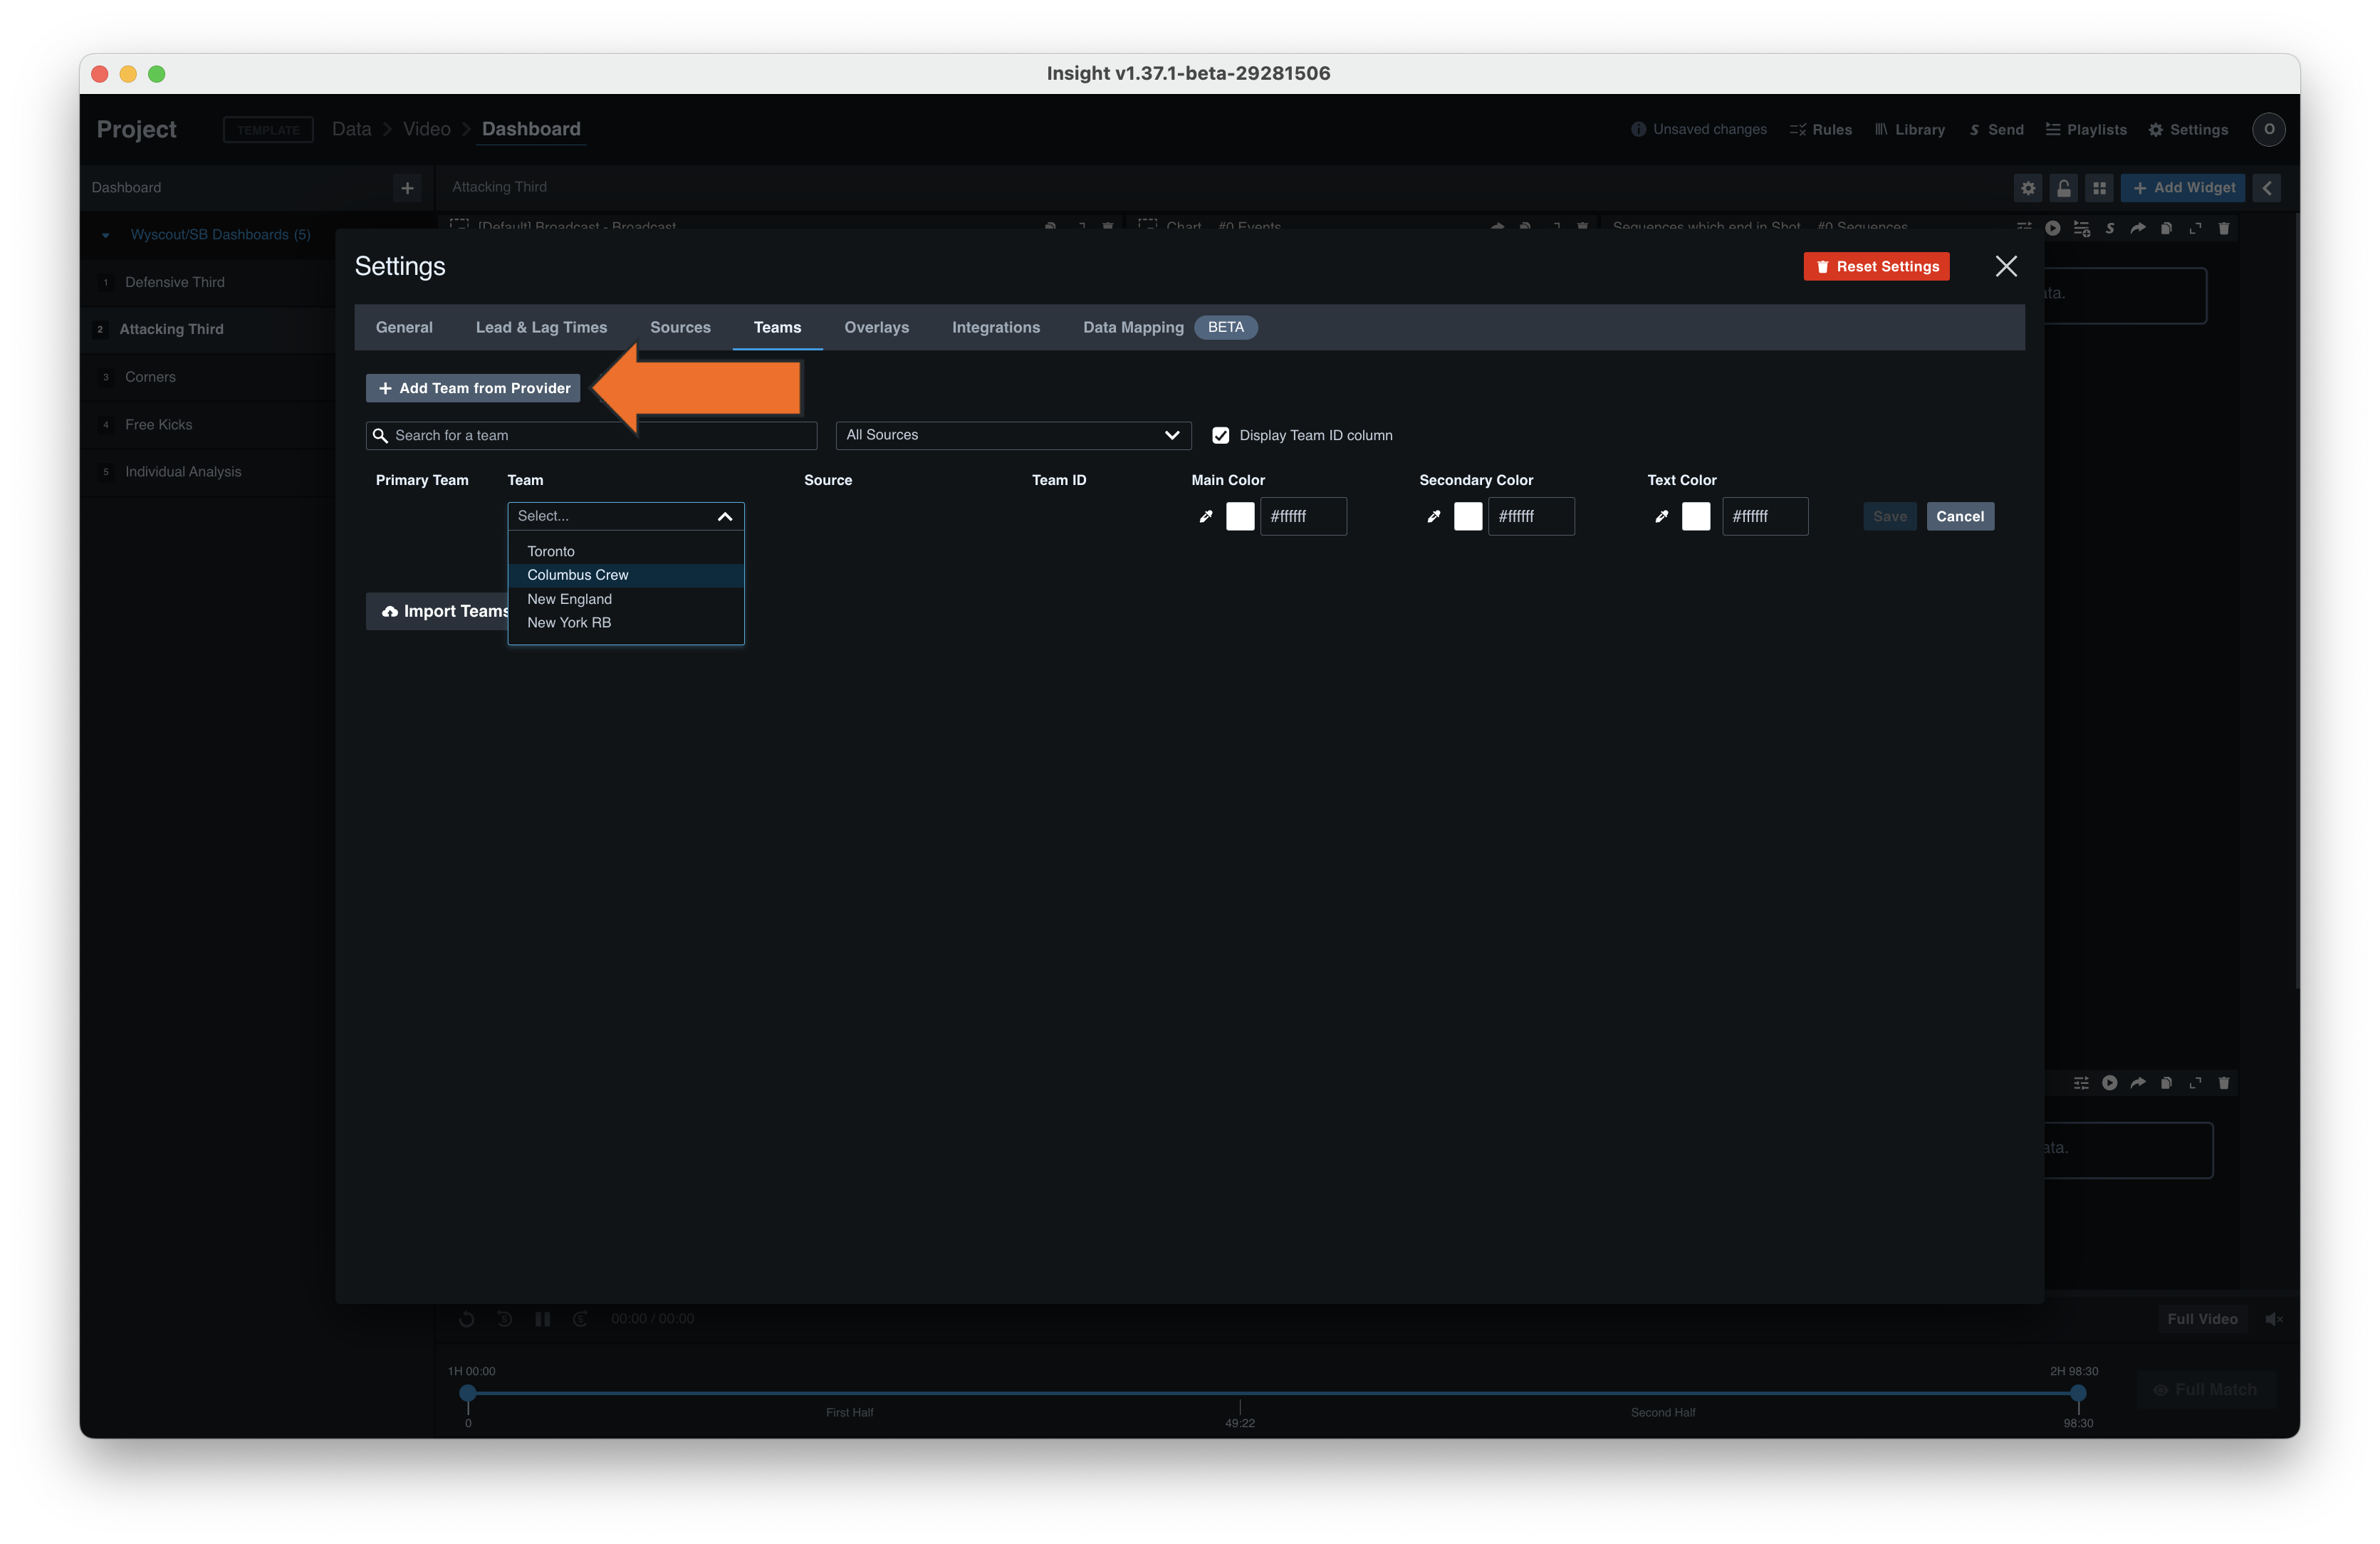Open the Text Color swatch
Viewport: 2380px width, 1544px height.
click(1696, 516)
